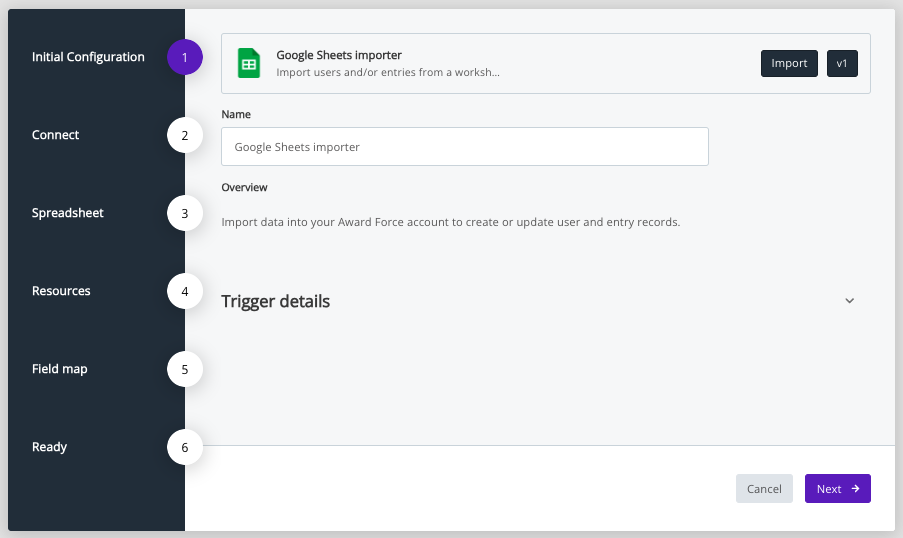The width and height of the screenshot is (903, 538).
Task: Click the Google Sheets green icon
Action: click(x=249, y=63)
